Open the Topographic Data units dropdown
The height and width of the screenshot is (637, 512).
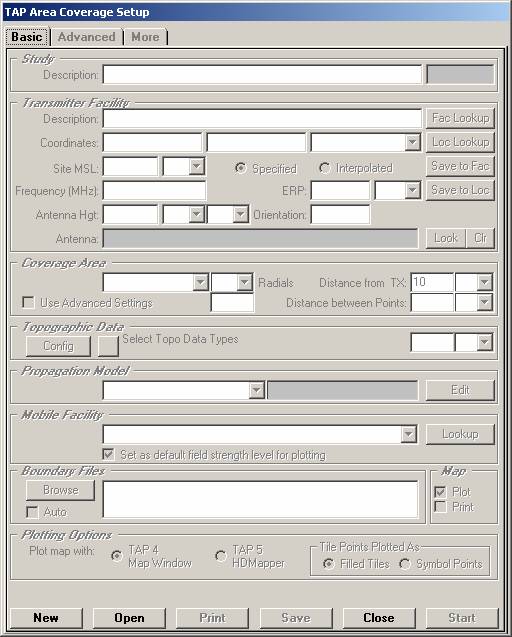485,342
